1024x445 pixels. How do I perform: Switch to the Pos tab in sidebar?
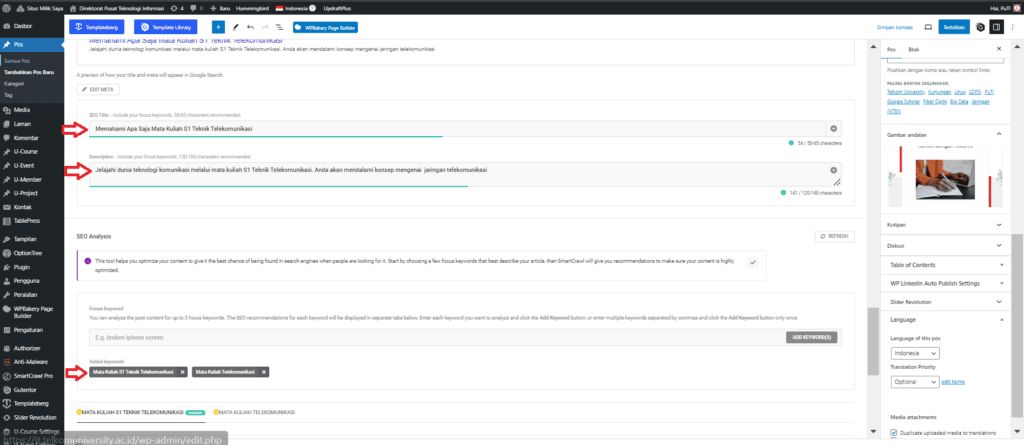click(891, 50)
